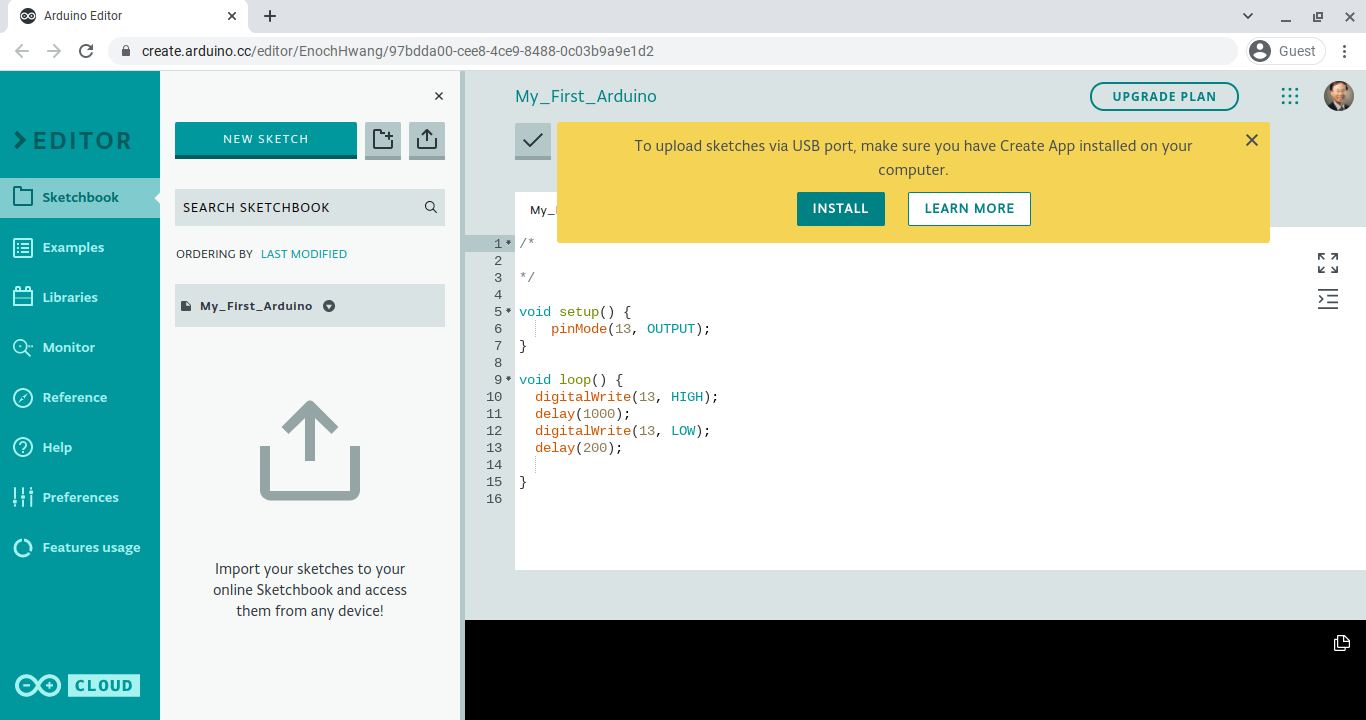Click the import sketch upload icon
1366x720 pixels.
[427, 140]
